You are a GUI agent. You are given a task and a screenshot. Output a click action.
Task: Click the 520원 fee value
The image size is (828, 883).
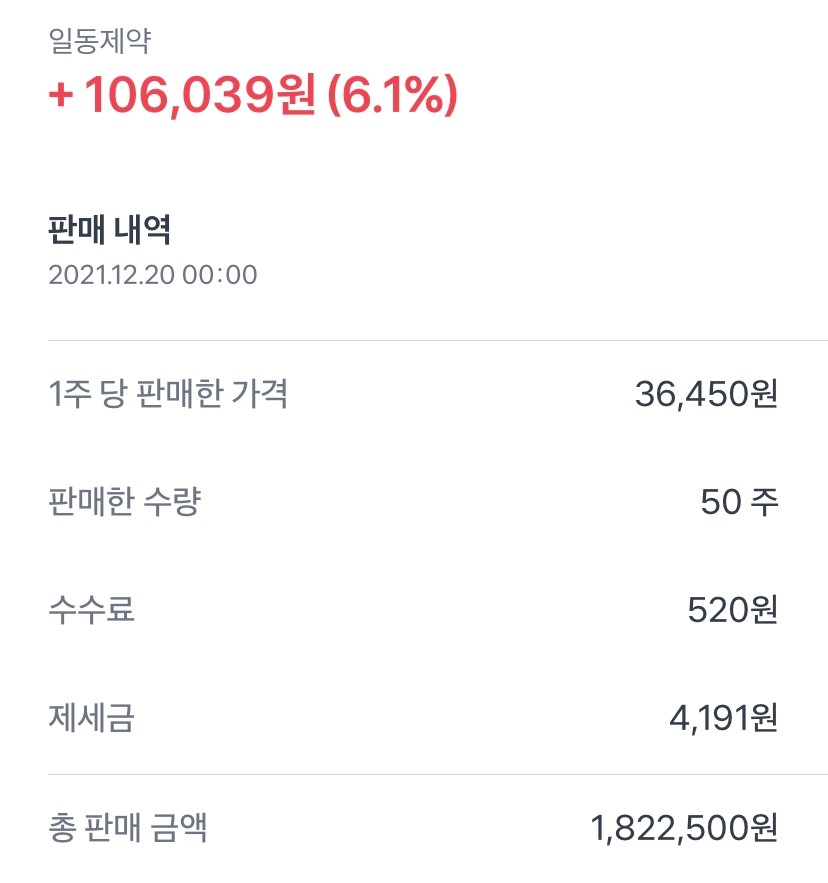tap(732, 609)
